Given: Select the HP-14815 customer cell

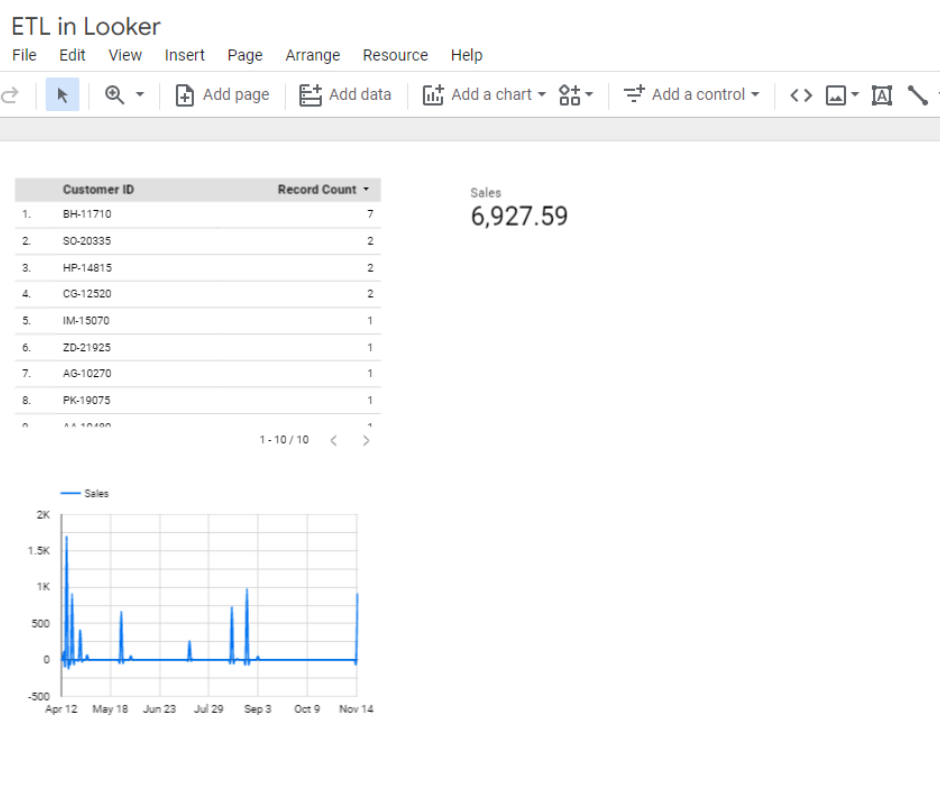Looking at the screenshot, I should point(88,268).
